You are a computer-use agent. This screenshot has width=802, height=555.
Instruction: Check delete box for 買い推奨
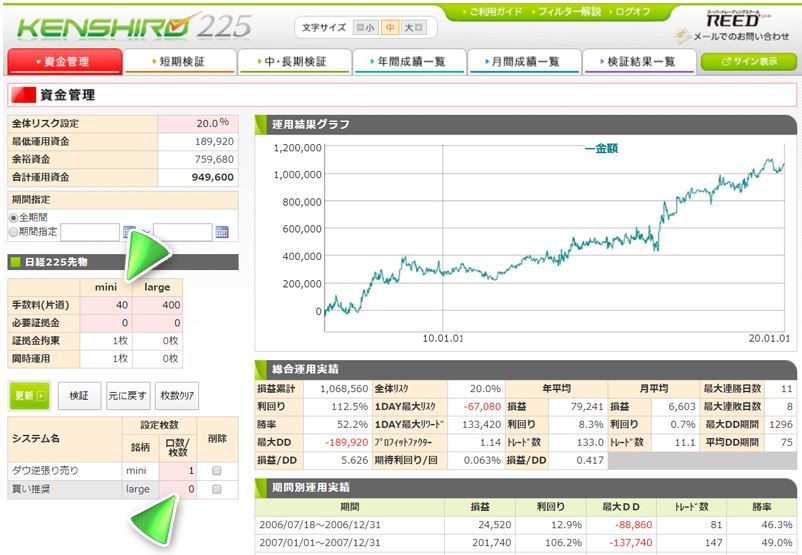point(217,490)
